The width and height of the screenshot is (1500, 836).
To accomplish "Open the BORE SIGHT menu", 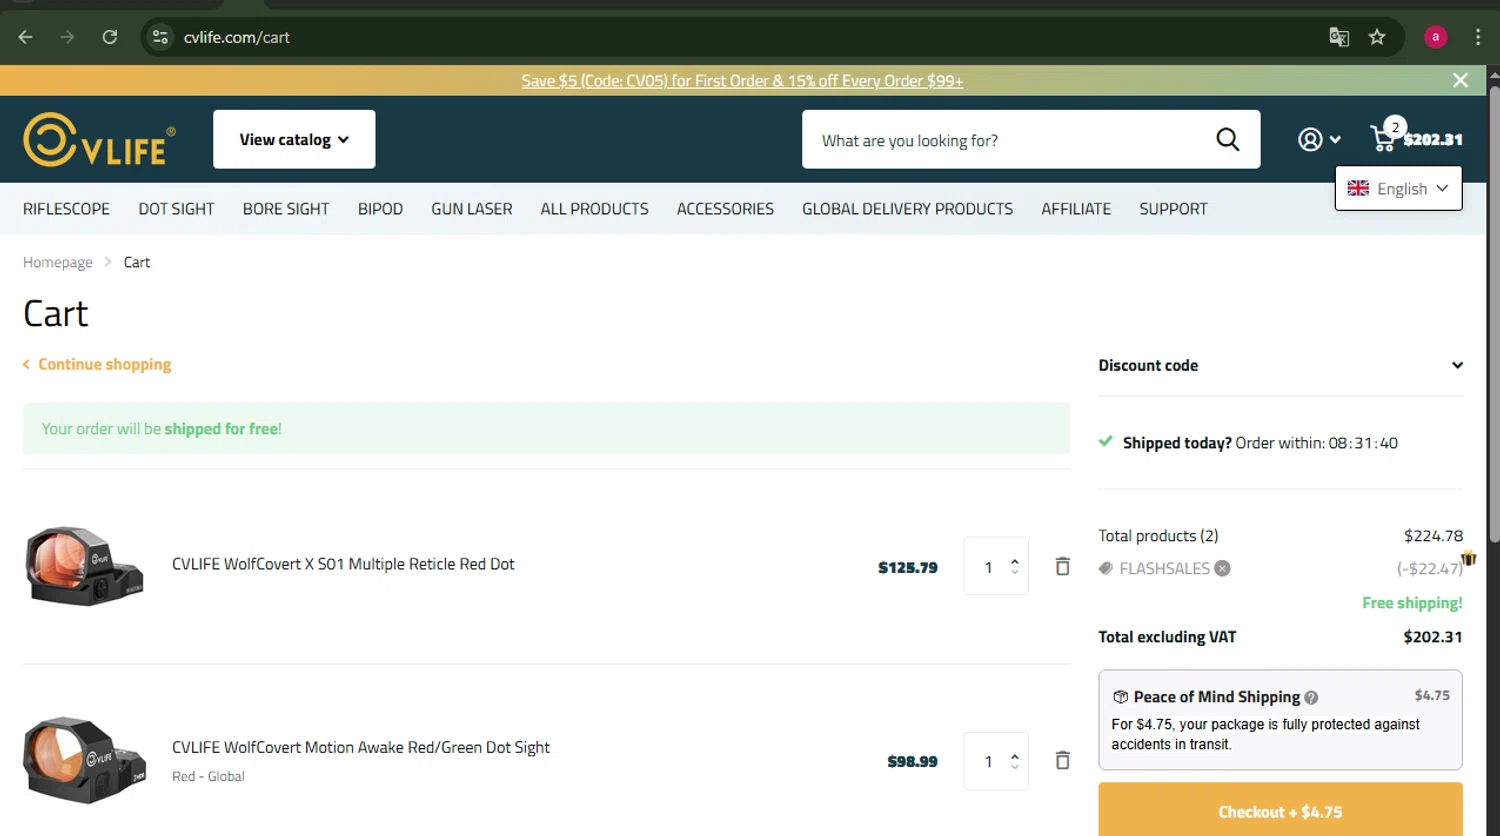I will (286, 209).
